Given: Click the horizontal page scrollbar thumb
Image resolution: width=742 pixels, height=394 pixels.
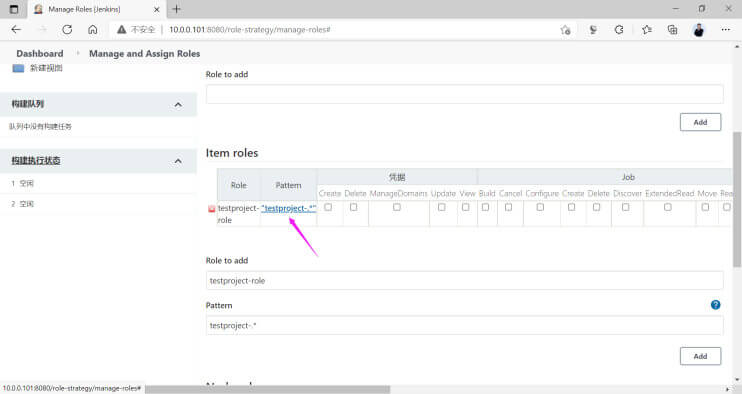Looking at the screenshot, I should click(x=268, y=389).
